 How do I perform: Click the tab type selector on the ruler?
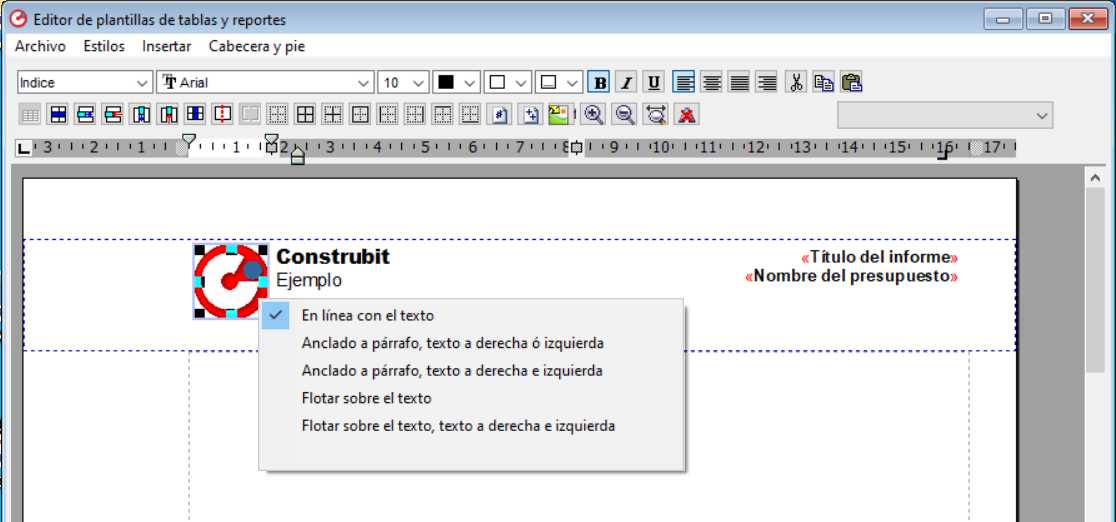[x=24, y=148]
